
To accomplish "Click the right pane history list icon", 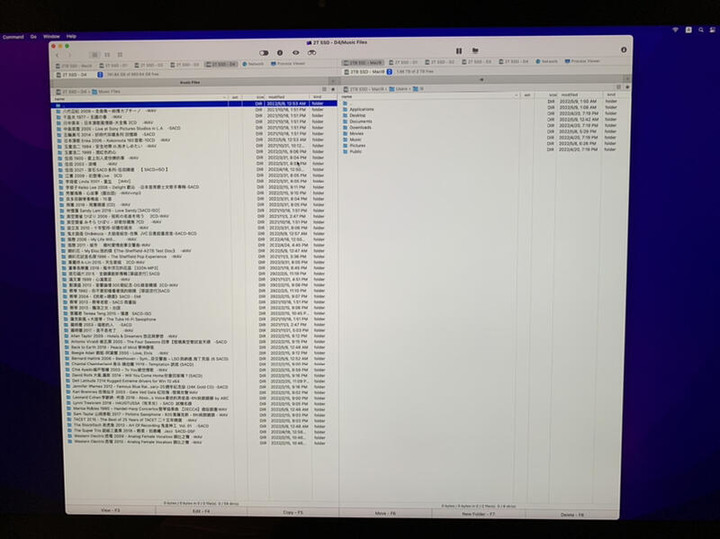I will point(619,87).
